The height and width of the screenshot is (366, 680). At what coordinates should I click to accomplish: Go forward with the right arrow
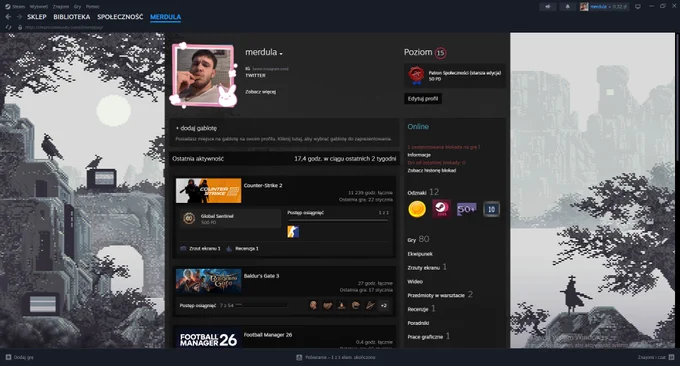(x=19, y=17)
